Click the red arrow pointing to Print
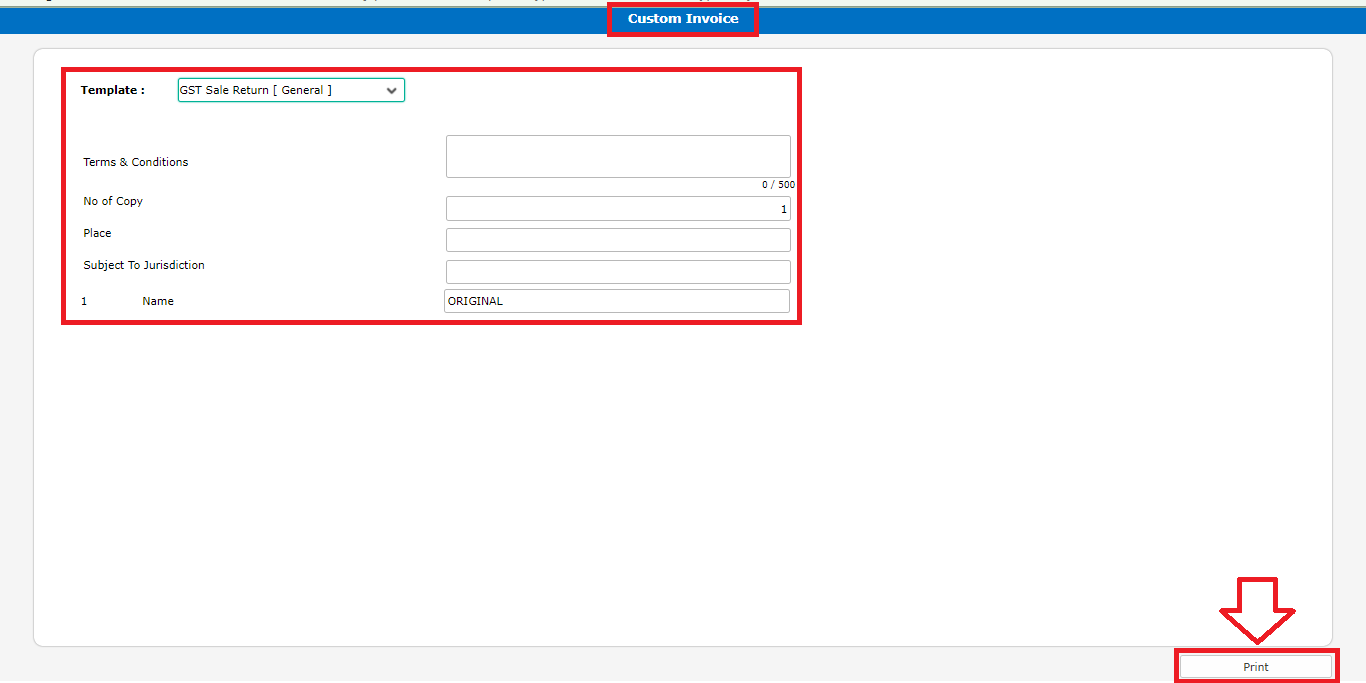The width and height of the screenshot is (1366, 683). (1256, 608)
